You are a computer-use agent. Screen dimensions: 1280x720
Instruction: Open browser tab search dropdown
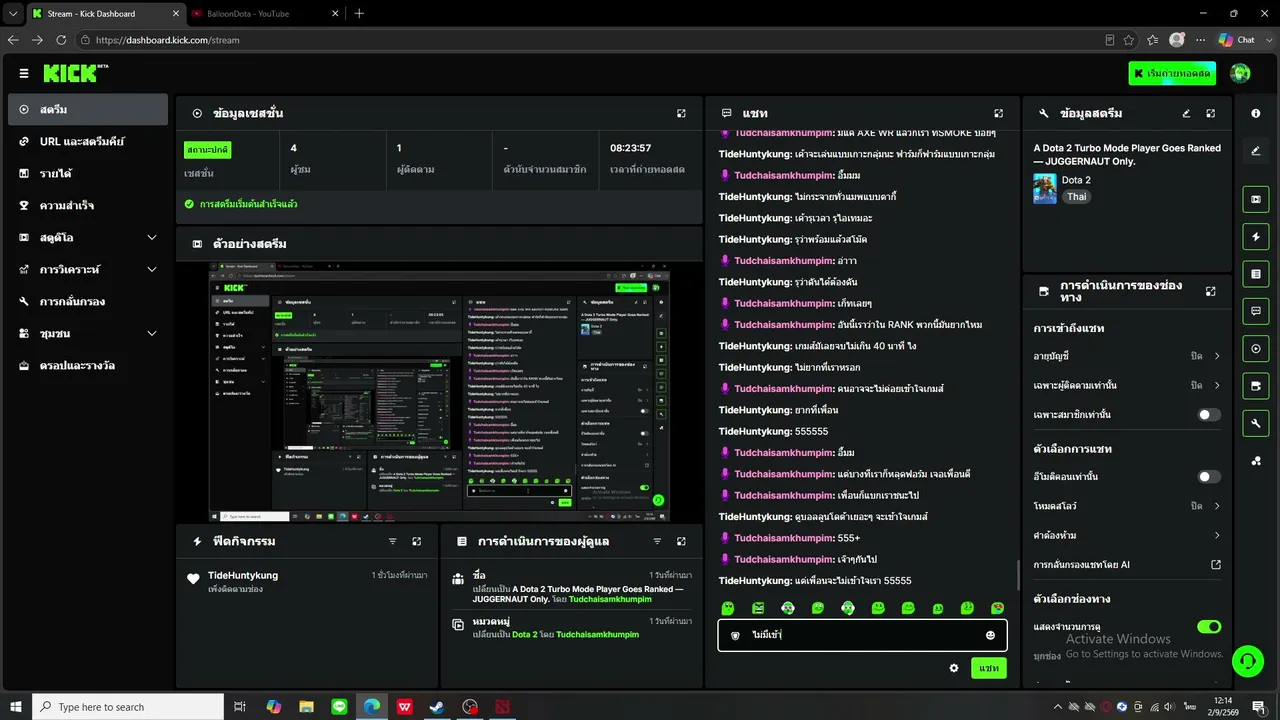(13, 13)
